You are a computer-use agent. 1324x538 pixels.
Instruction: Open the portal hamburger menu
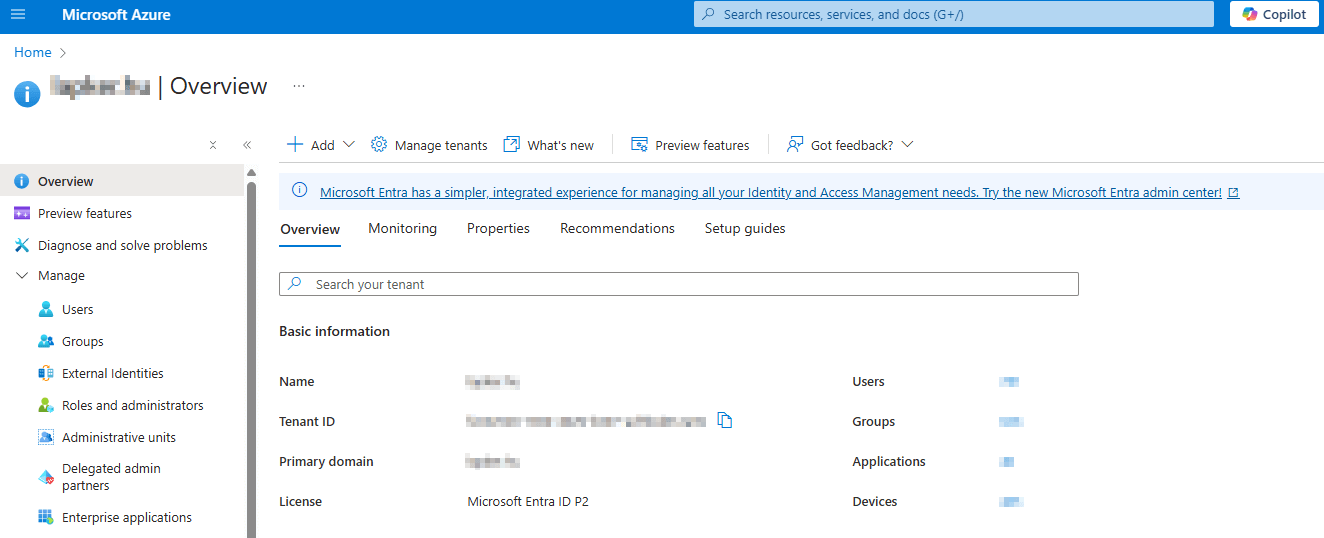(17, 15)
